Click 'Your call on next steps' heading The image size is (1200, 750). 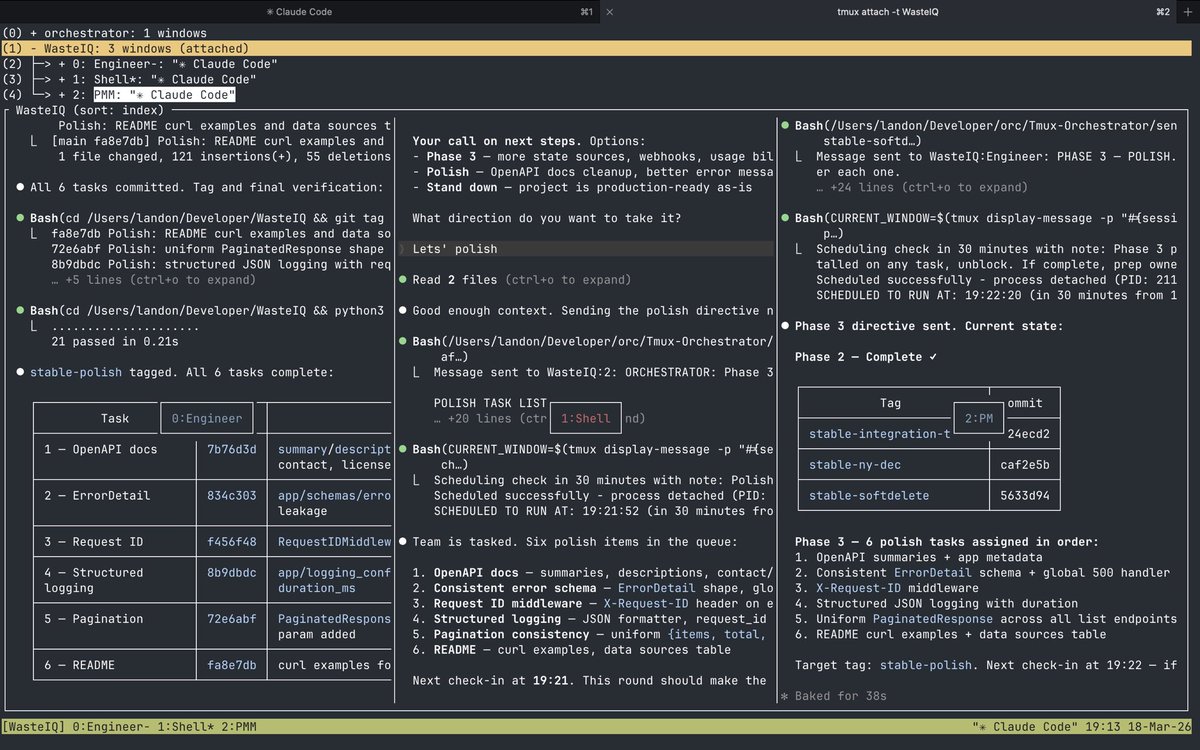coord(494,141)
